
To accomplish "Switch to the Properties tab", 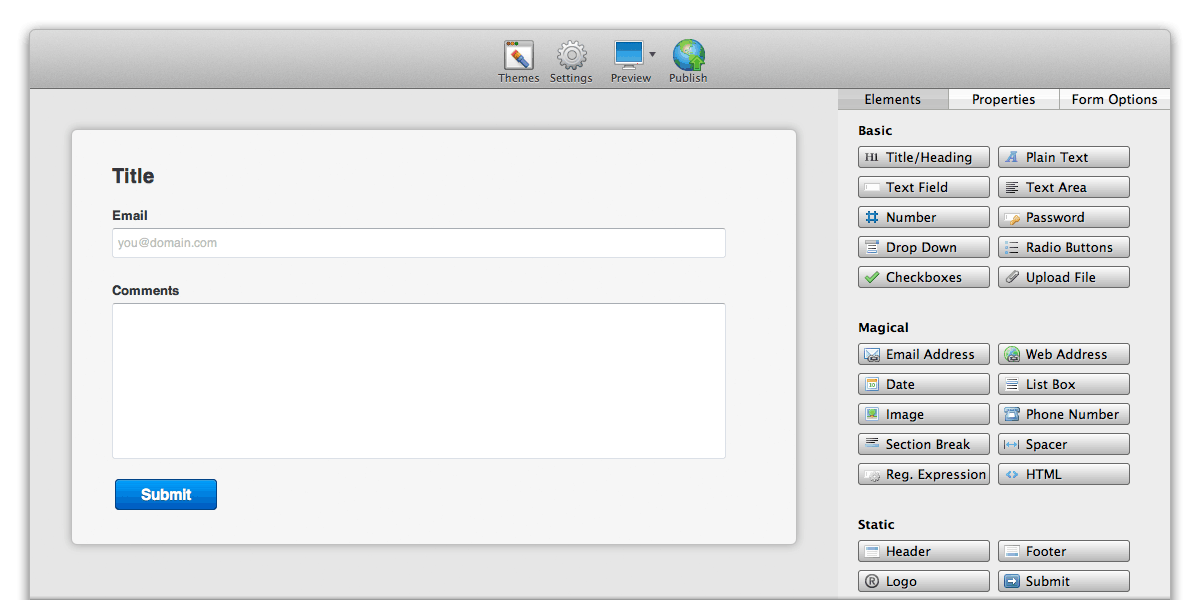I will tap(1003, 99).
